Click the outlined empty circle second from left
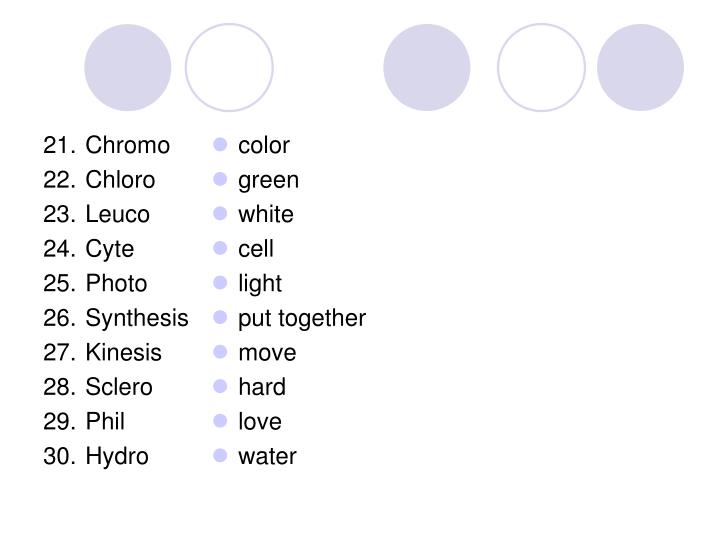720x540 pixels. pyautogui.click(x=229, y=68)
